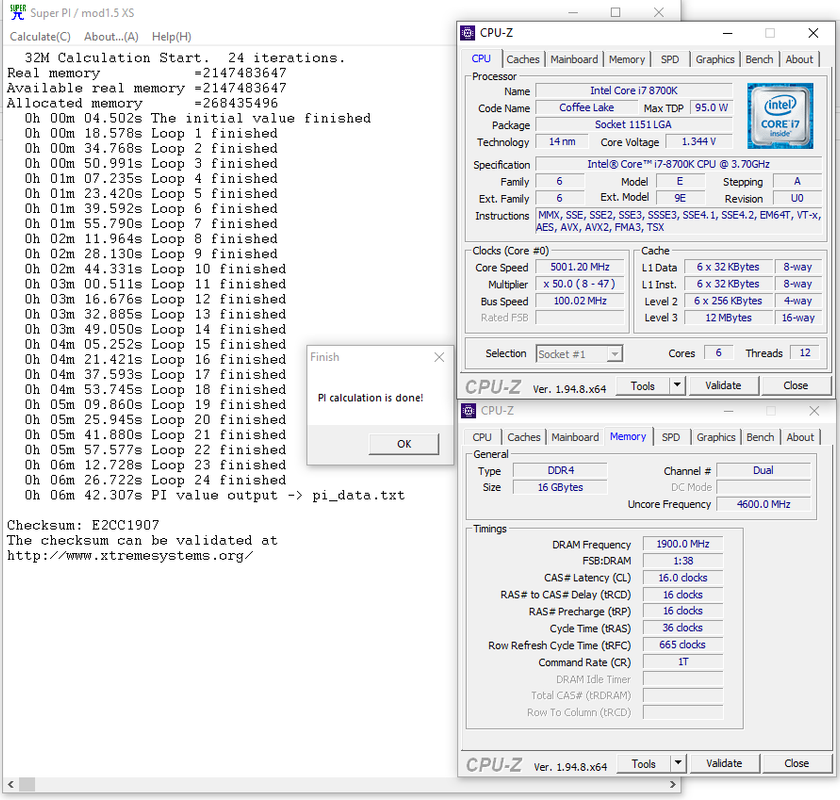
Task: Click the Max TDP value 95.0 W
Action: [x=711, y=108]
